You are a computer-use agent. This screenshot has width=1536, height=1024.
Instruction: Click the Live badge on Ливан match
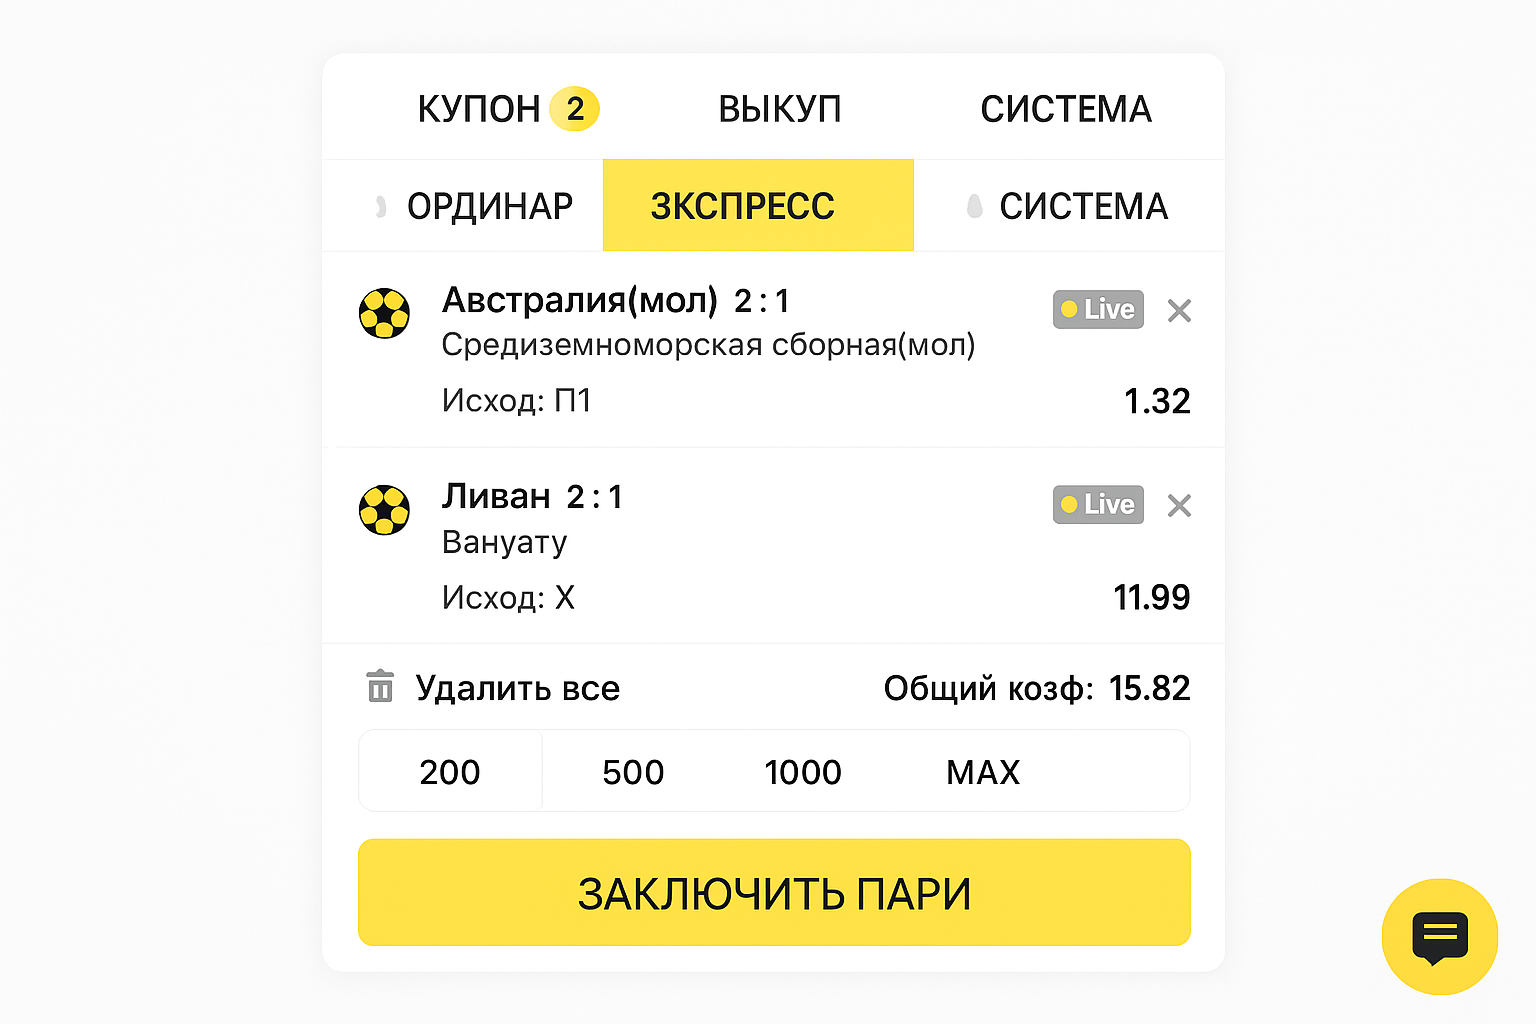(x=1098, y=505)
